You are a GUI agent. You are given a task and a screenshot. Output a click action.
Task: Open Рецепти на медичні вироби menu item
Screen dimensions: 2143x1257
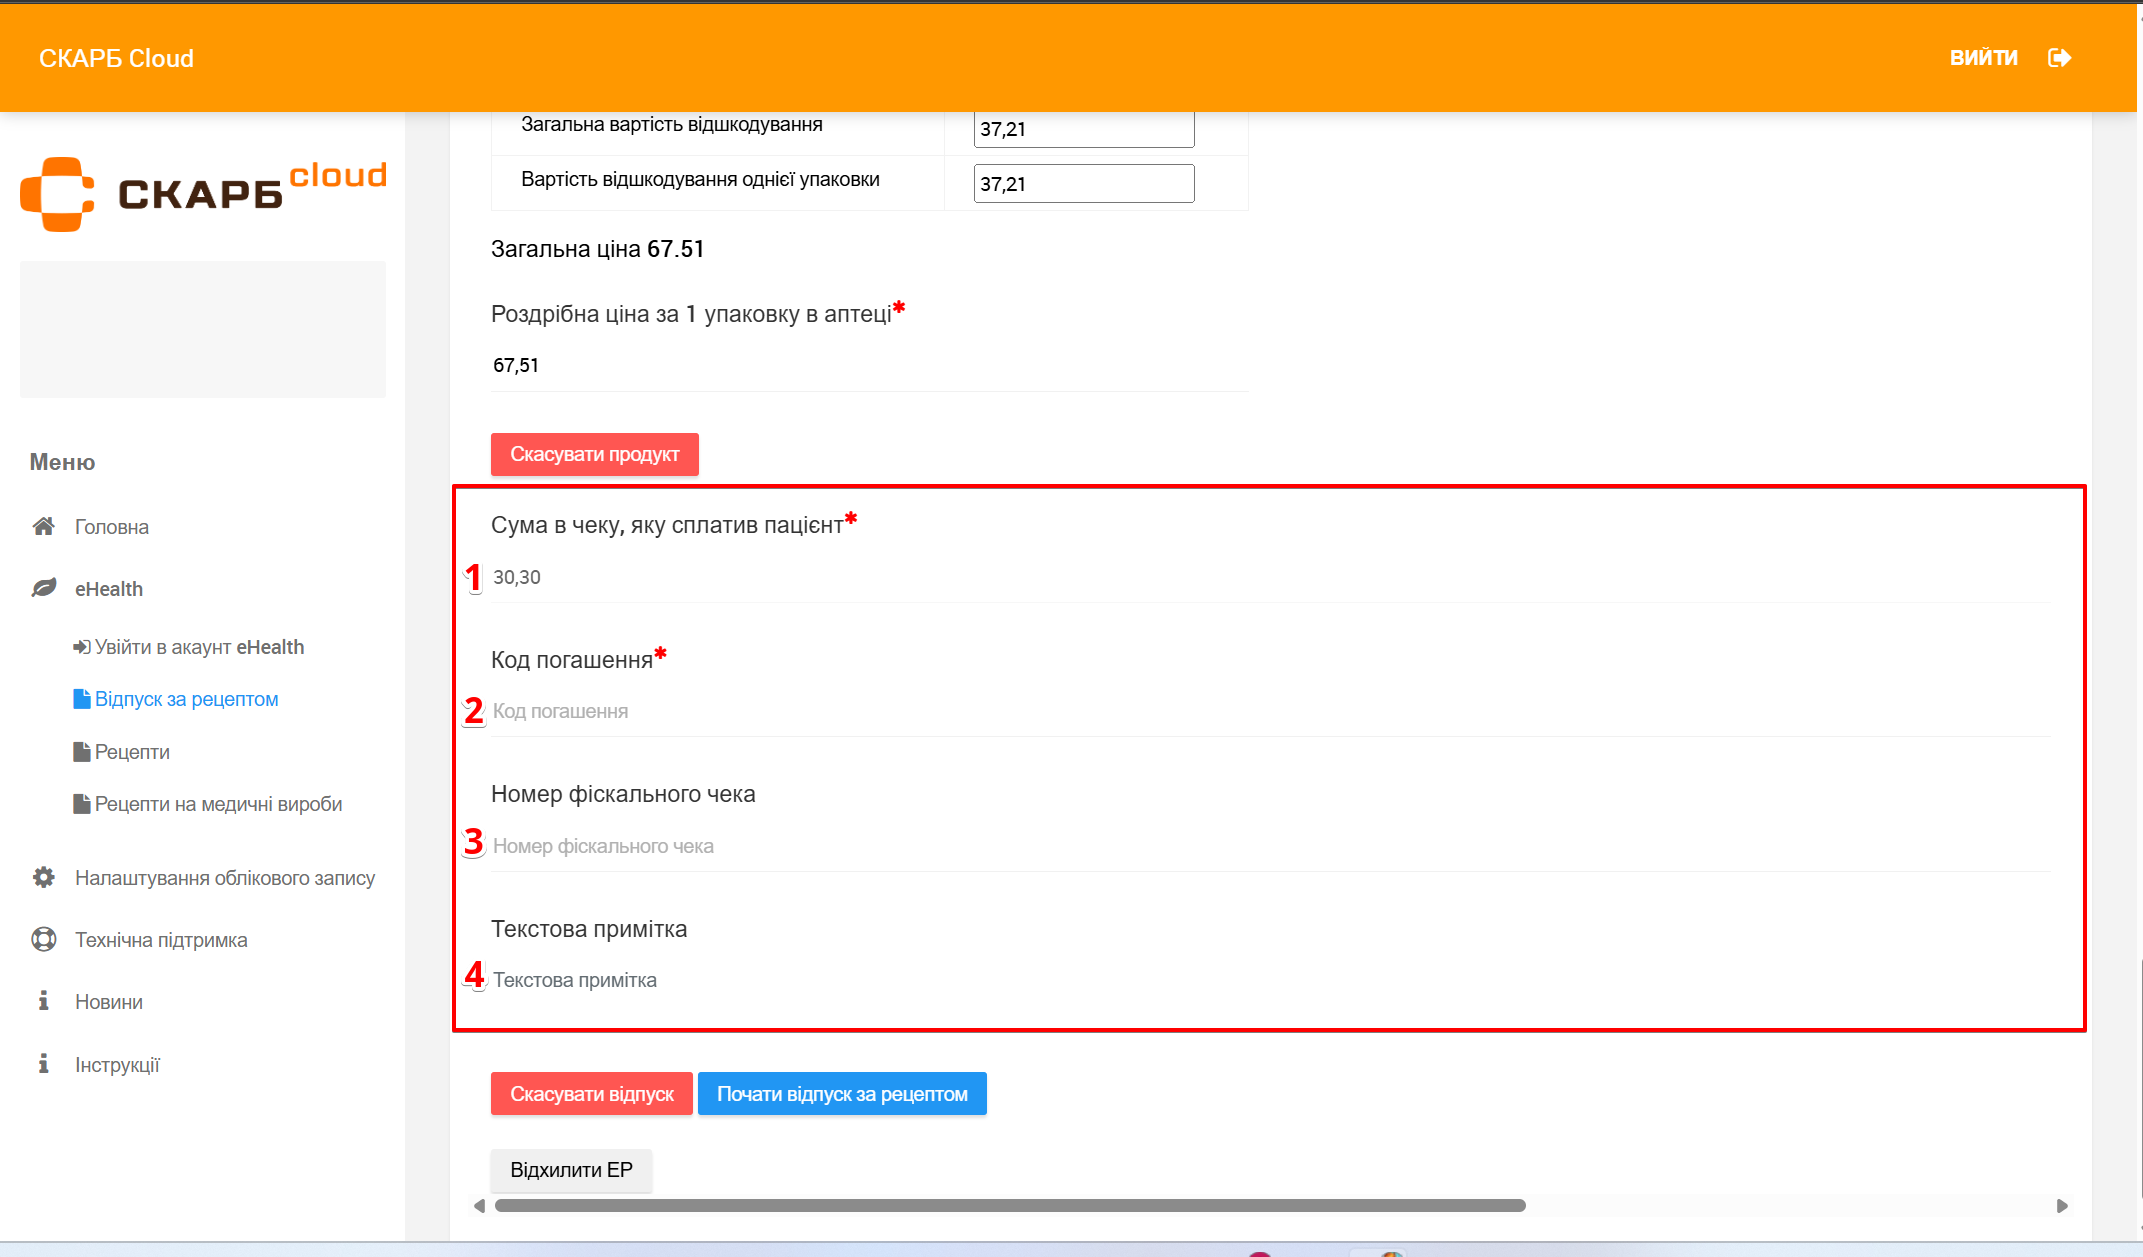(218, 804)
